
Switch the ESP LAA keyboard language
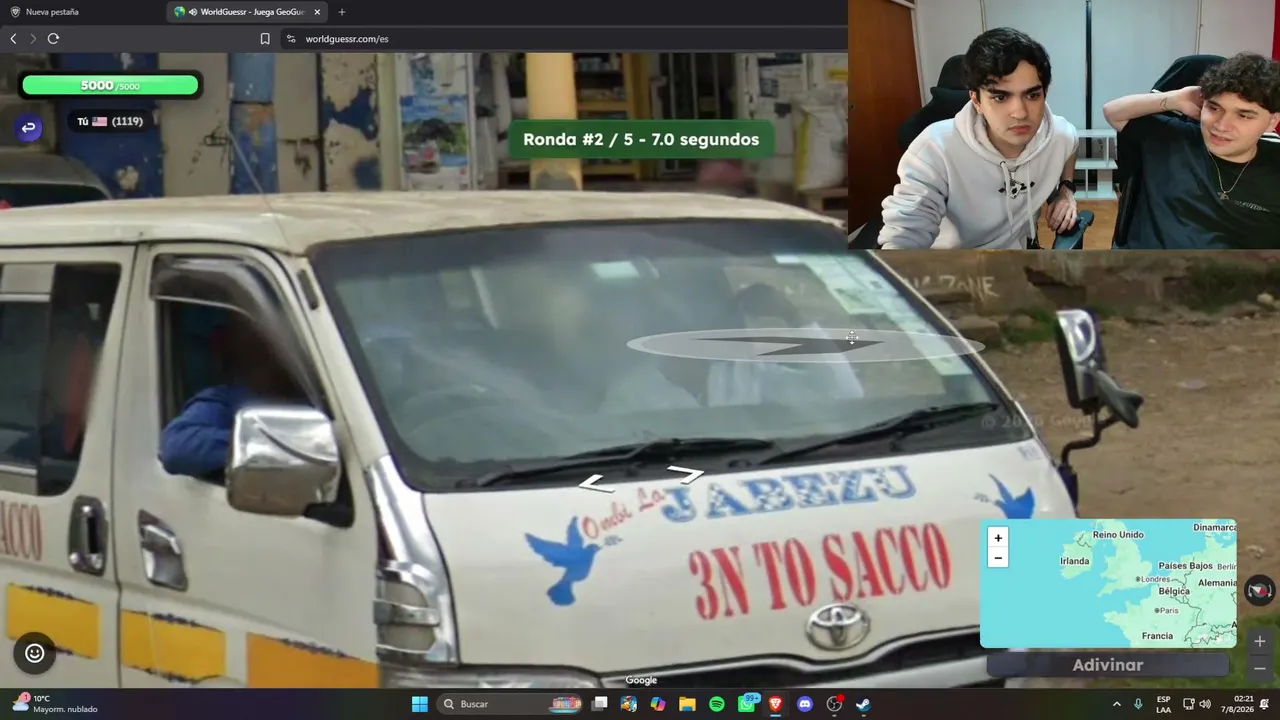tap(1163, 704)
